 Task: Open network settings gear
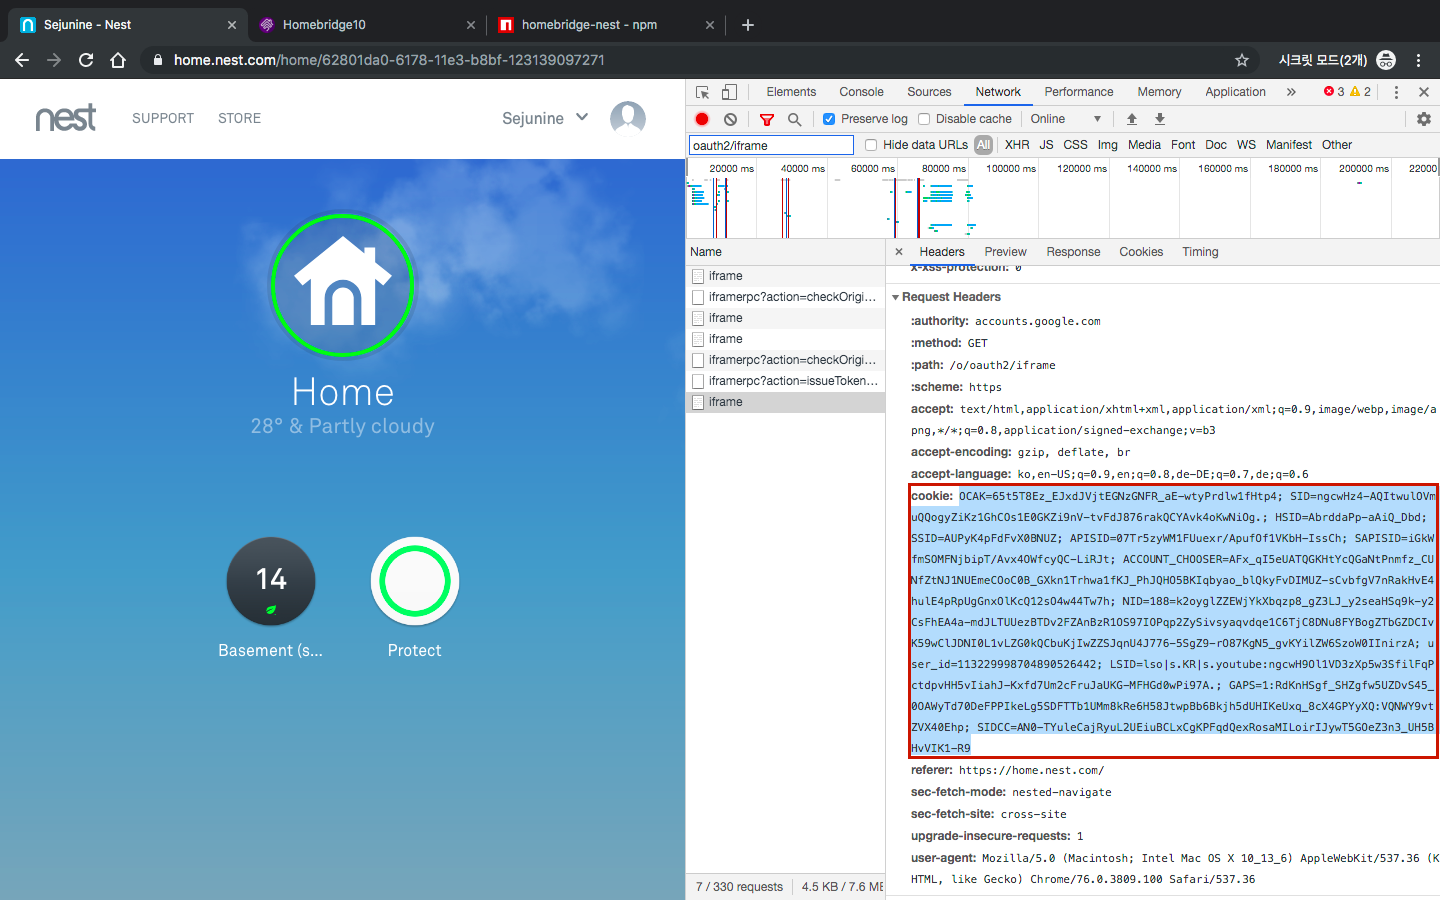(1424, 119)
